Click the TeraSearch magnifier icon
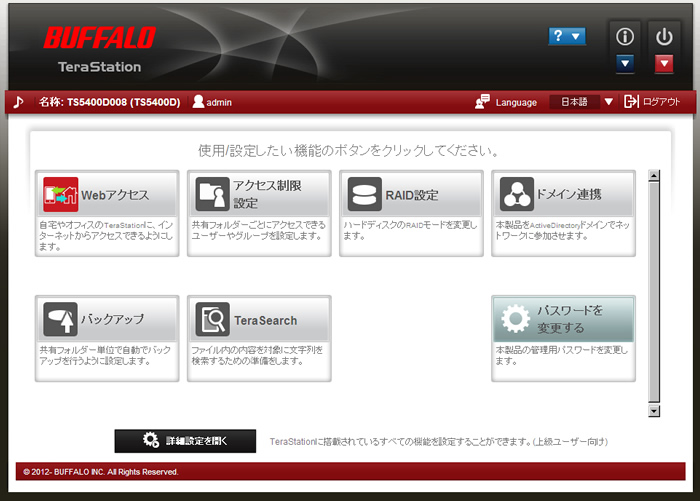 pos(212,320)
